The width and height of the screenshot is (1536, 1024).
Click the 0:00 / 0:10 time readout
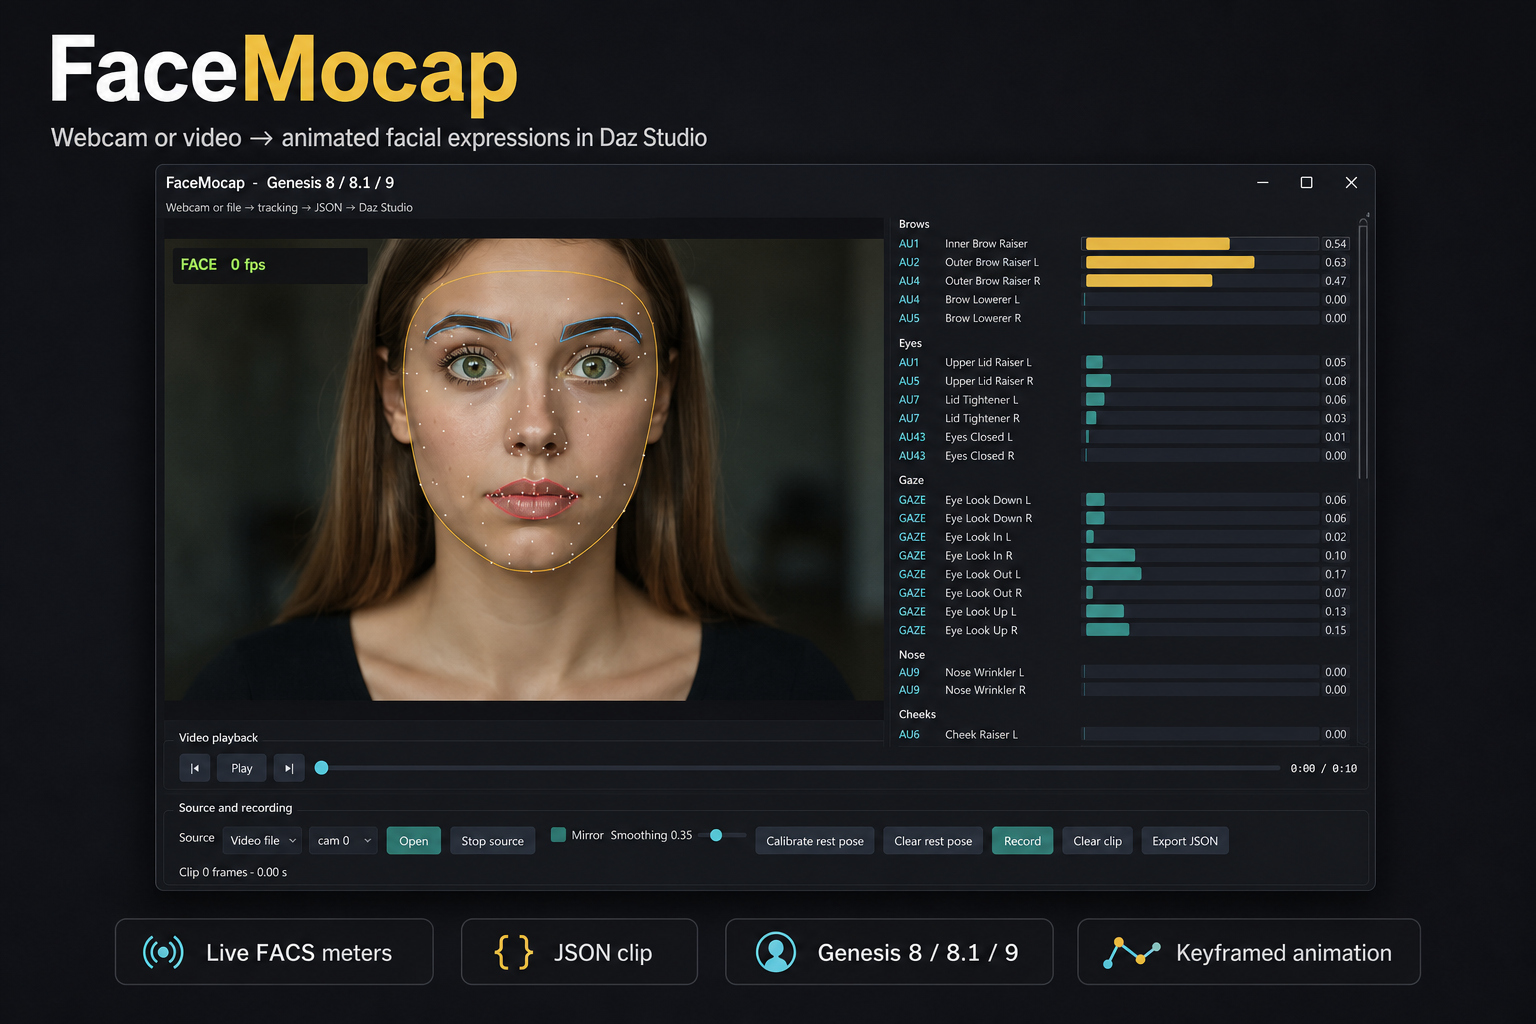(x=1323, y=768)
